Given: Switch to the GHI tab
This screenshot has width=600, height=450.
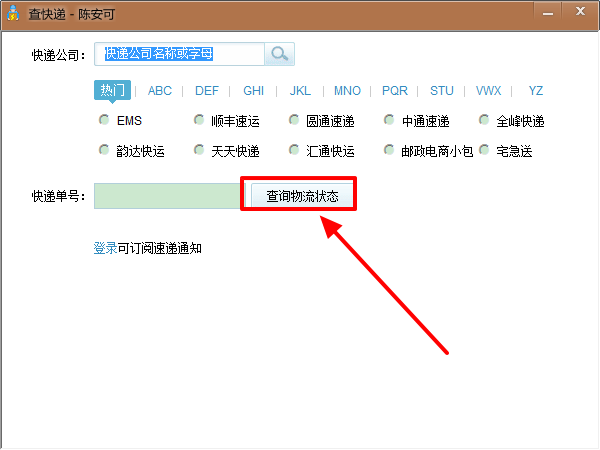Looking at the screenshot, I should click(253, 91).
